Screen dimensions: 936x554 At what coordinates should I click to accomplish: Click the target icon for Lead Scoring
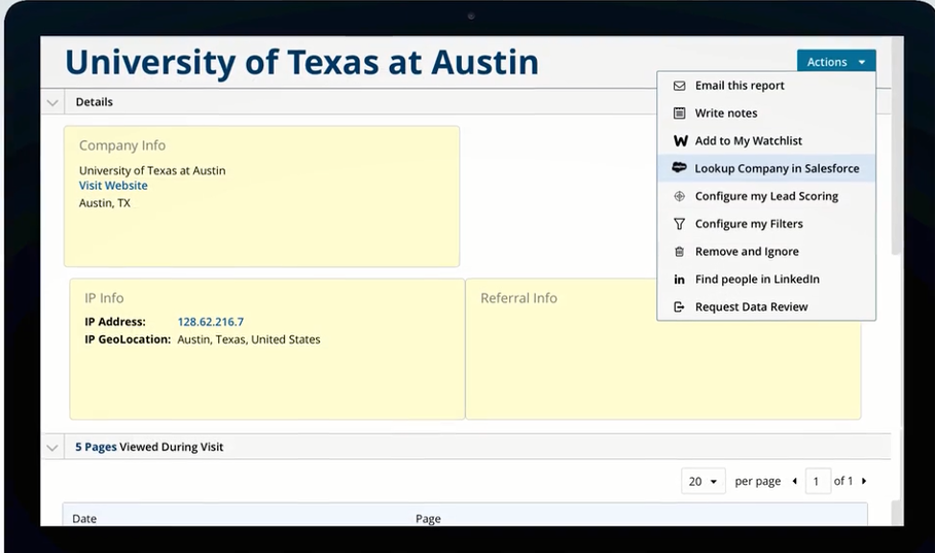pyautogui.click(x=679, y=196)
